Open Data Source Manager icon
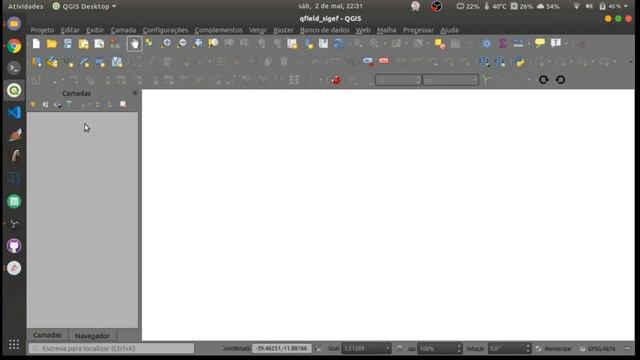The width and height of the screenshot is (640, 360). pyautogui.click(x=37, y=62)
